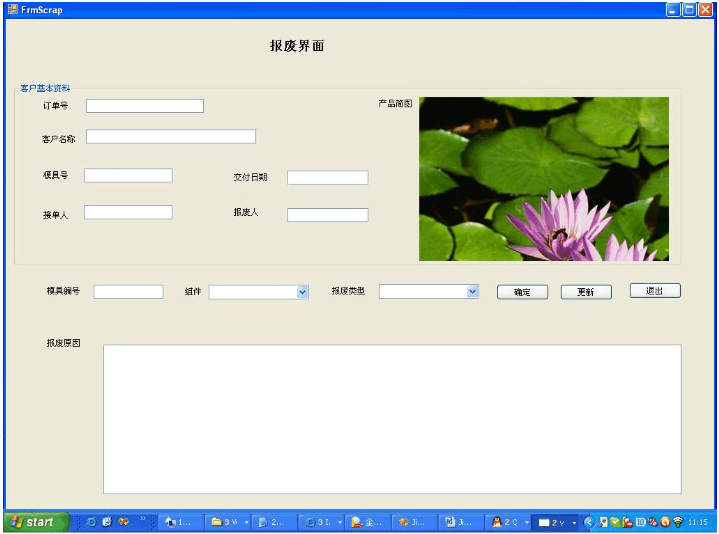The image size is (719, 534).
Task: Click the 交付日期 delivery date field
Action: coord(327,178)
